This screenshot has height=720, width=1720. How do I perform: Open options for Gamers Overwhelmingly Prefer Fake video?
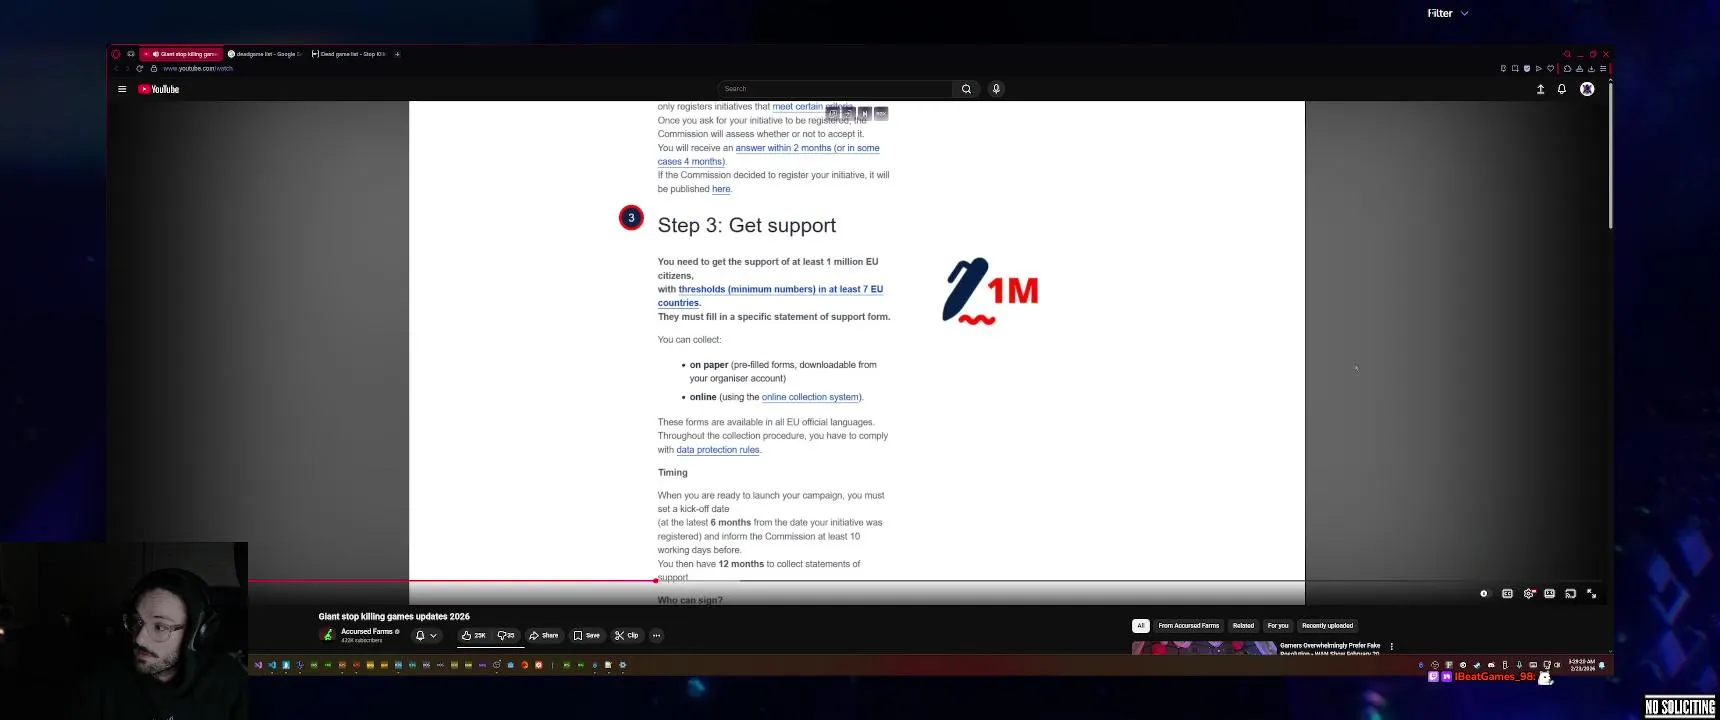(x=1391, y=646)
